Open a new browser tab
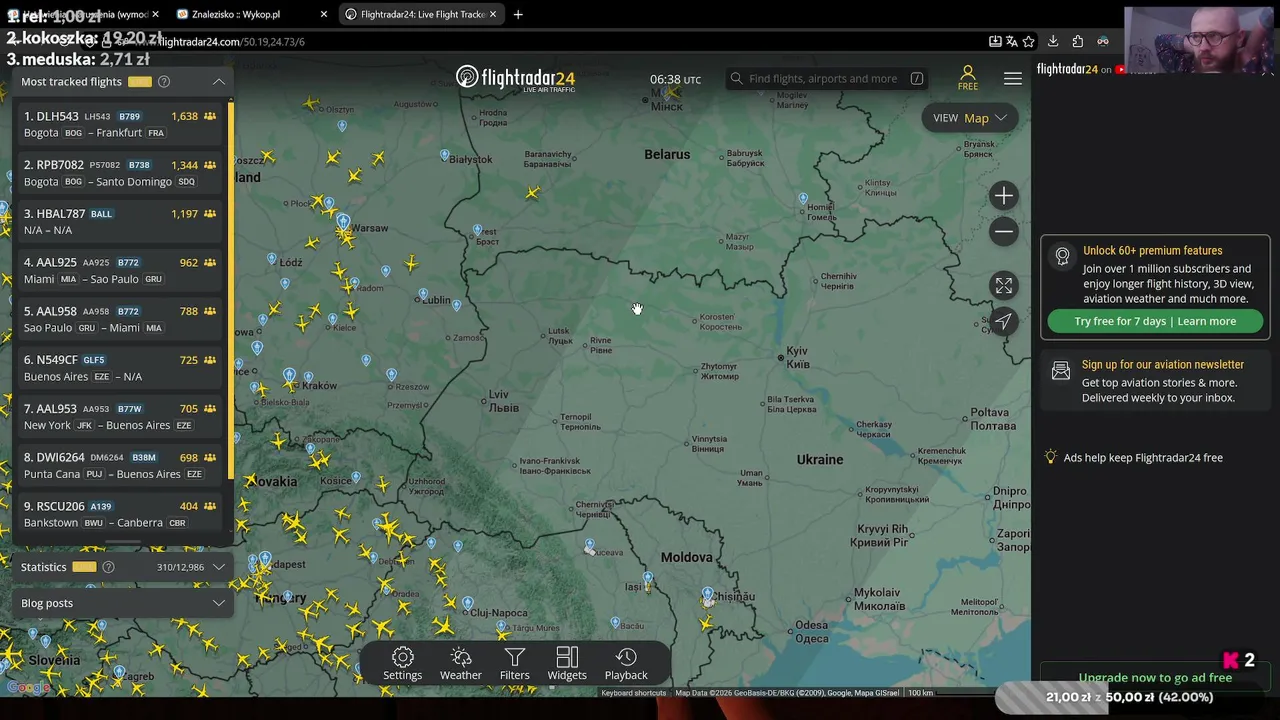 pos(518,14)
